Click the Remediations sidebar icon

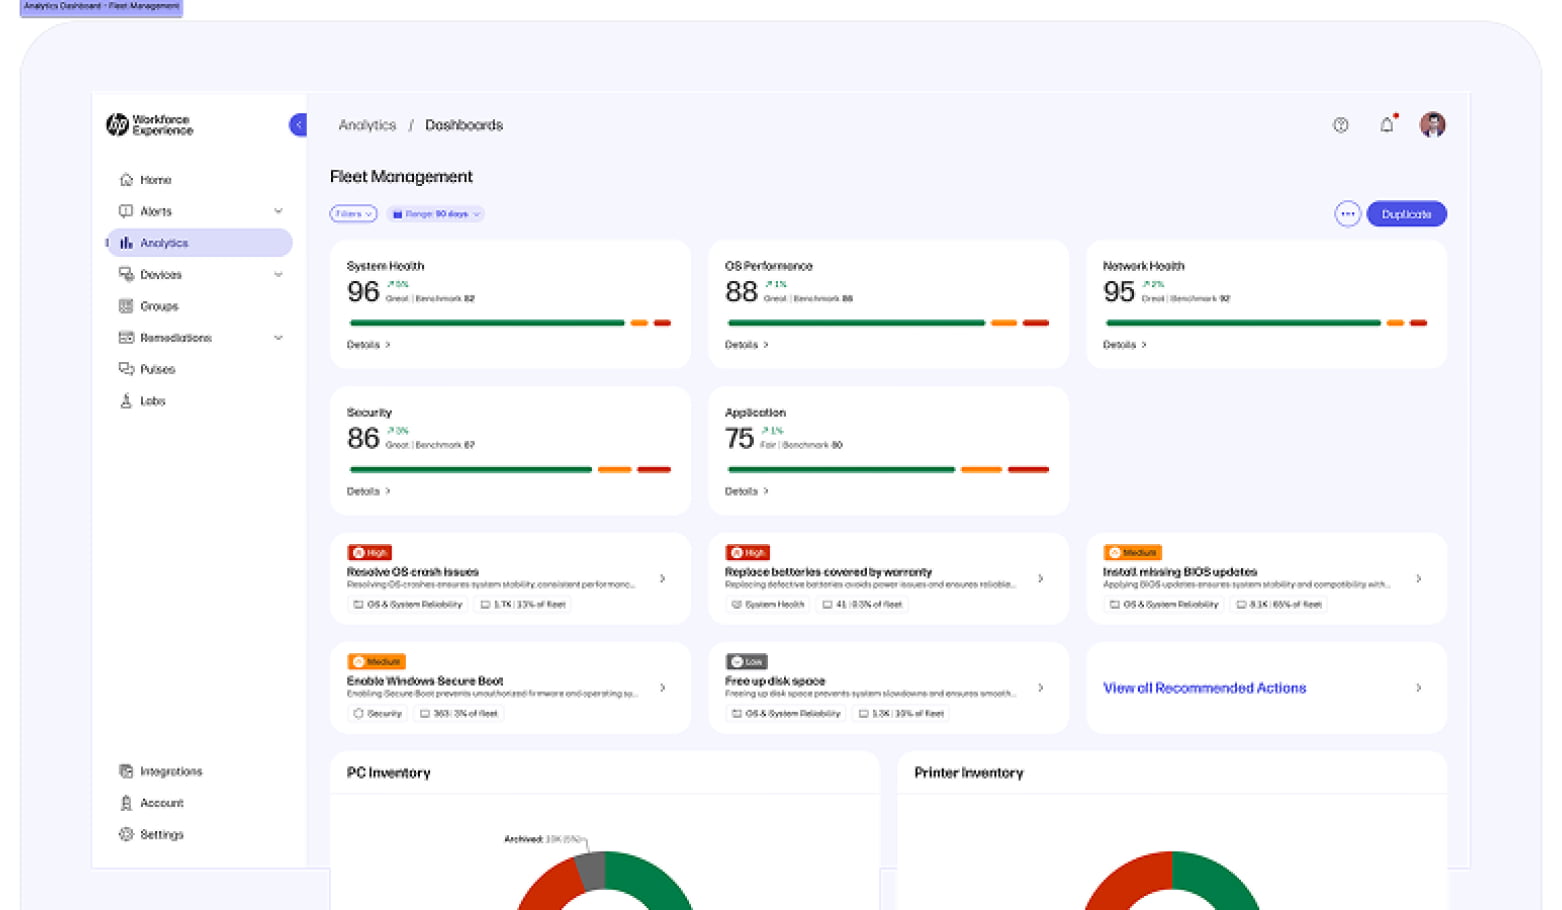click(125, 337)
